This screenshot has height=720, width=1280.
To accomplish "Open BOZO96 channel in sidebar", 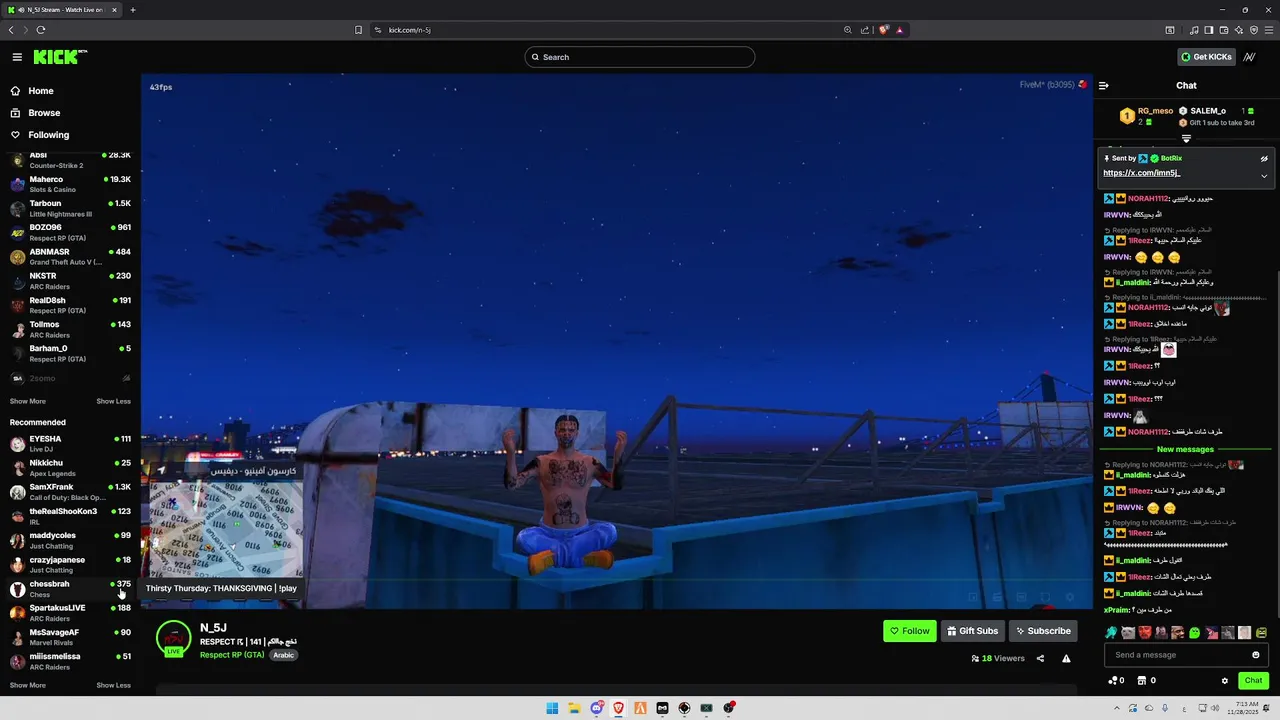I will click(x=70, y=232).
